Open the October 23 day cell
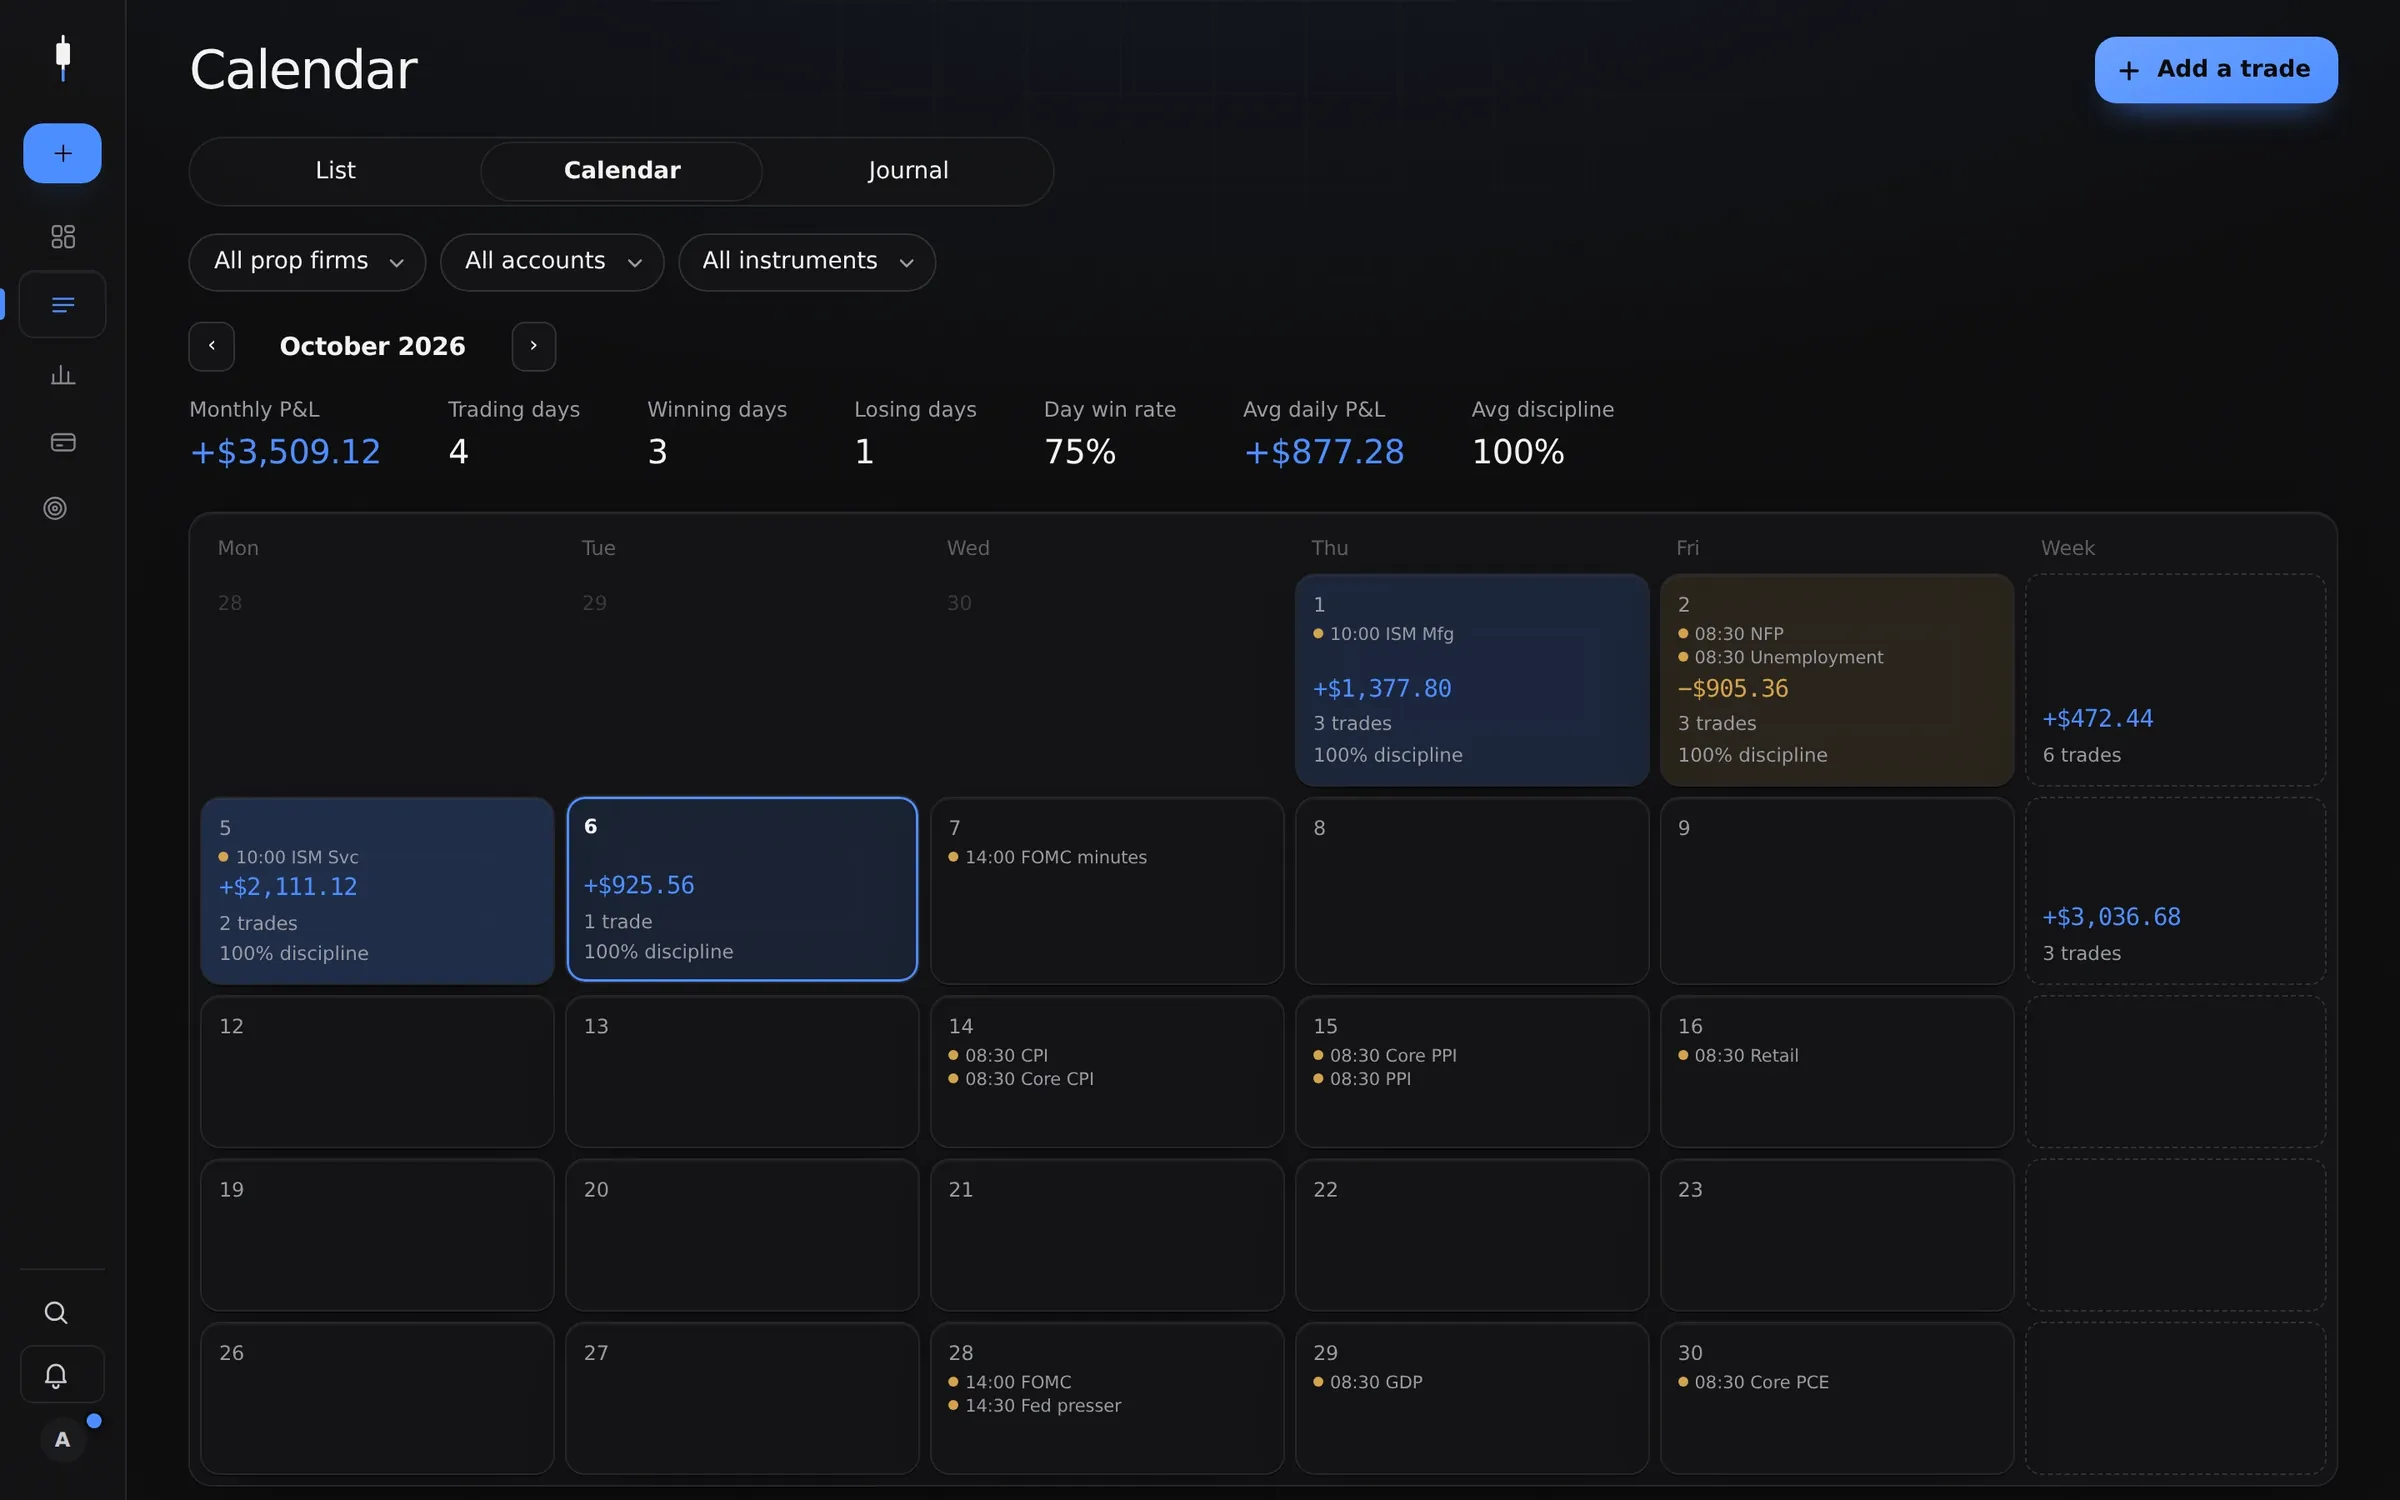The image size is (2400, 1500). (1837, 1235)
